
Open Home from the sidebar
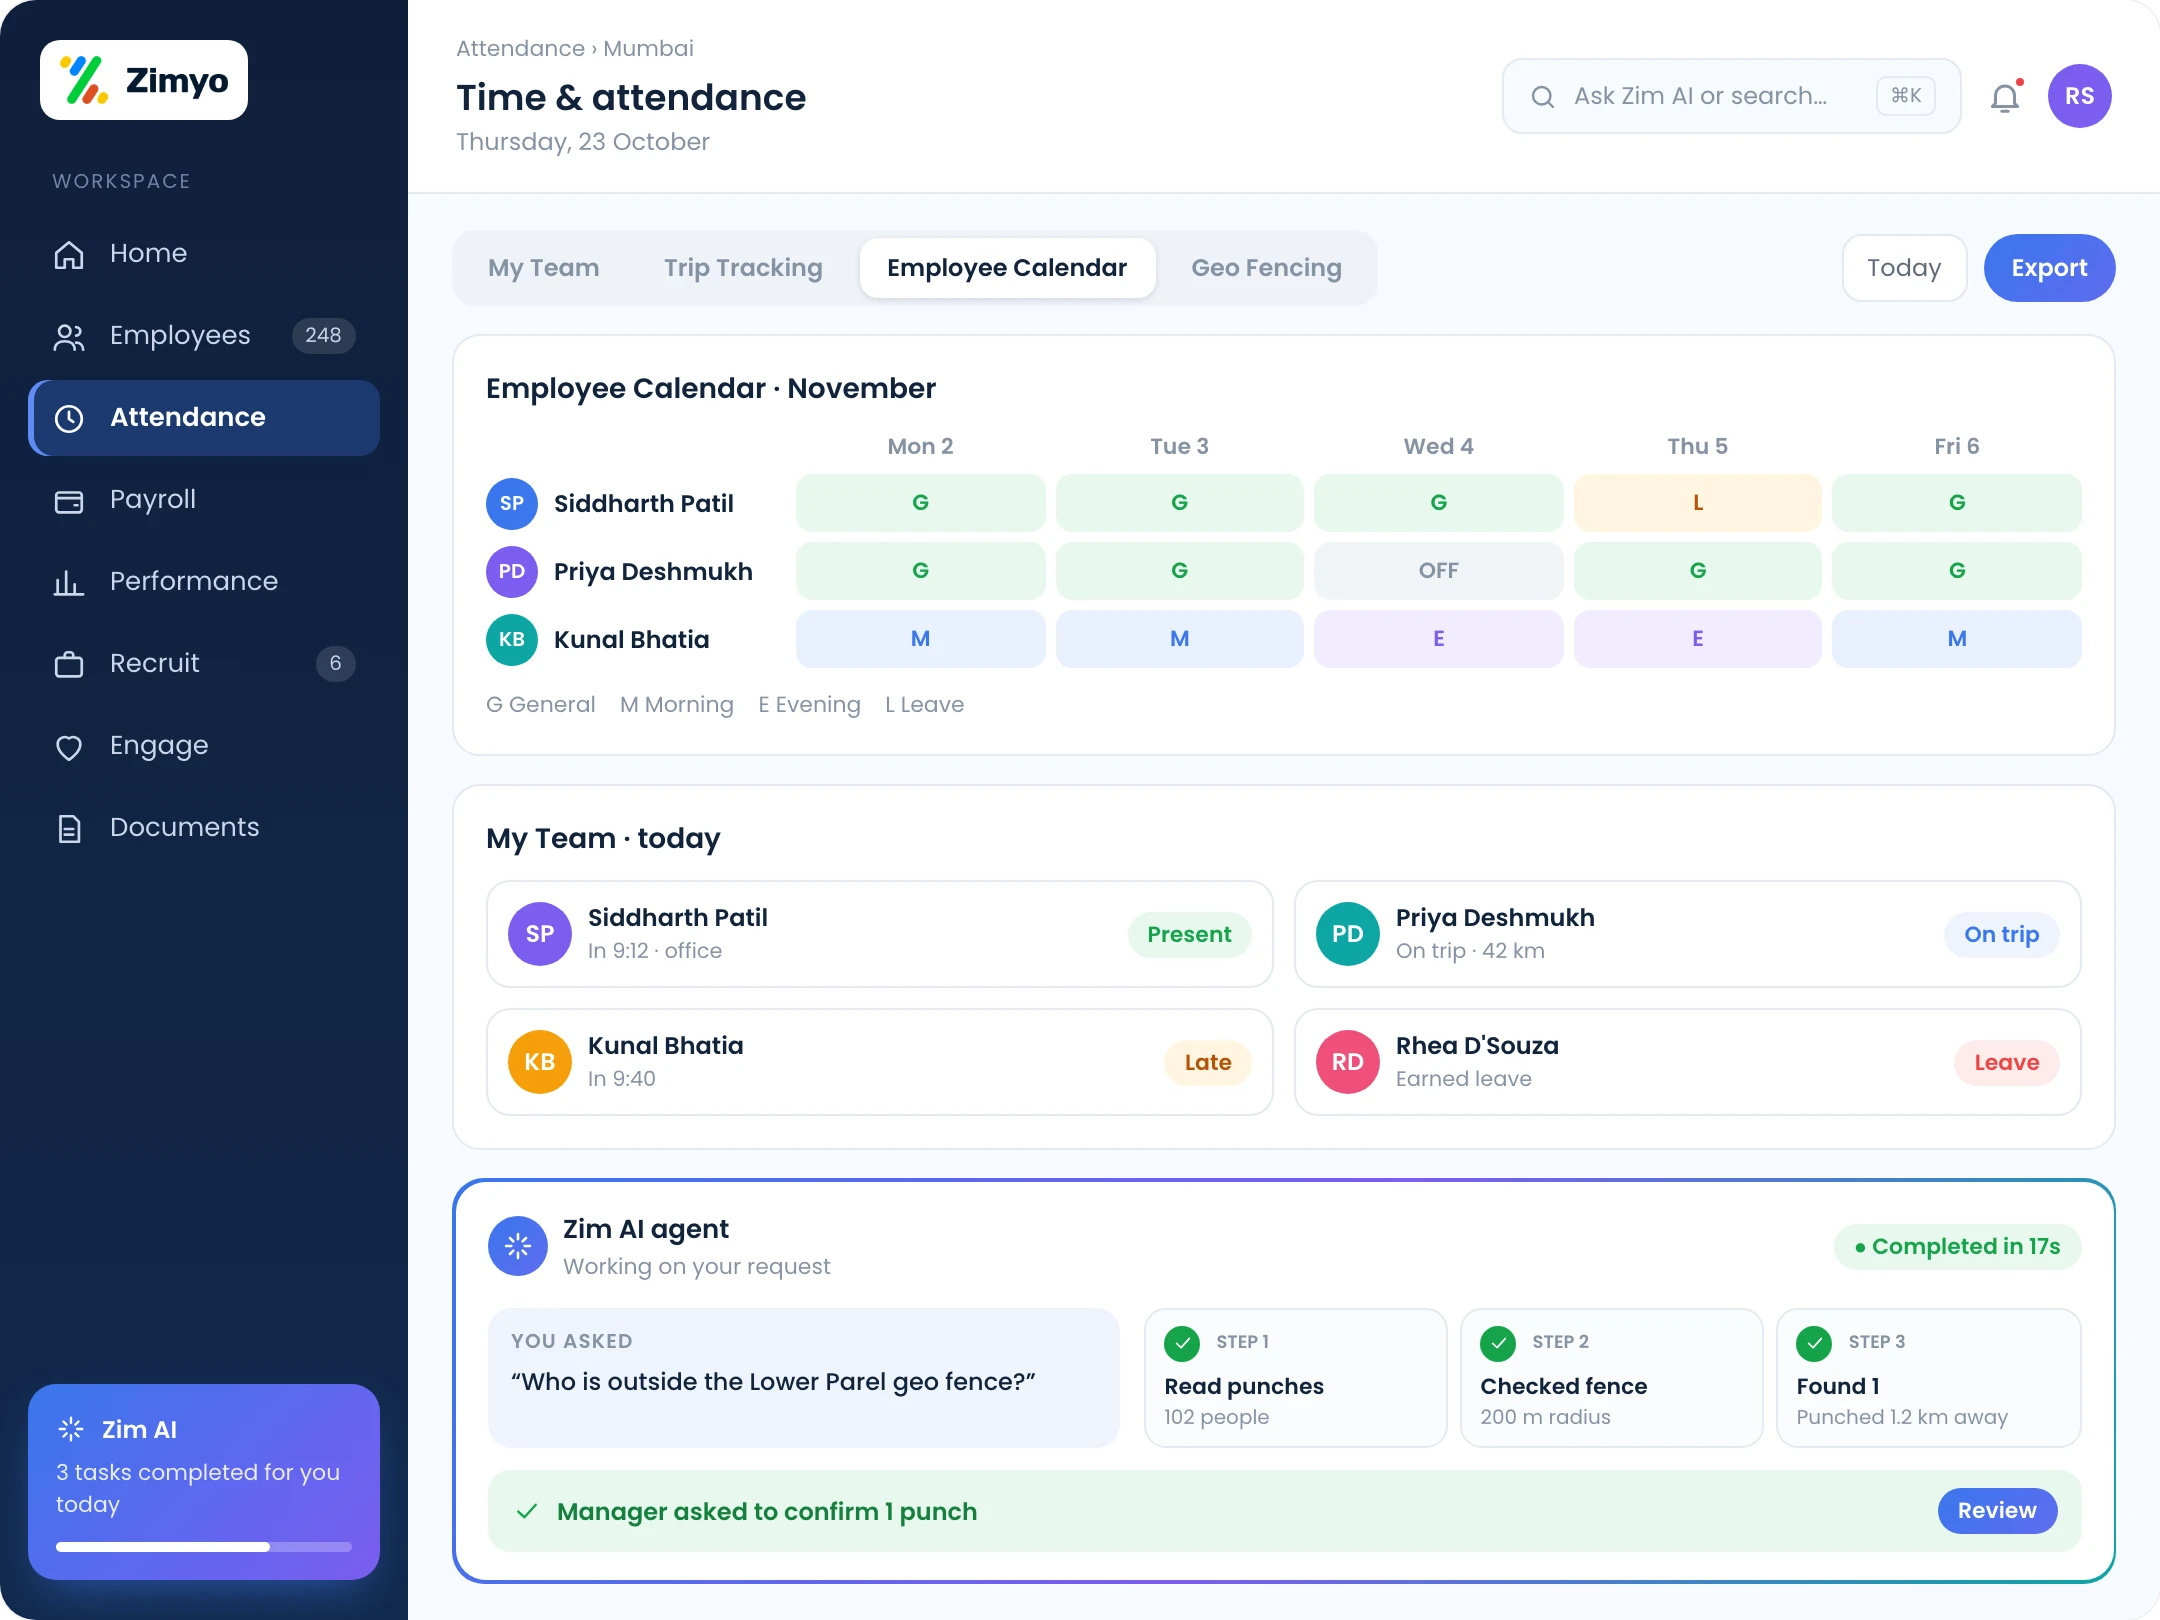[204, 253]
